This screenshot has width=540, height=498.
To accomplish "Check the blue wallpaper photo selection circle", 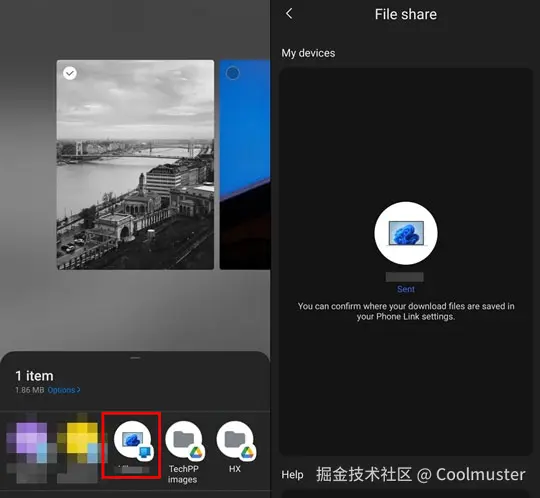I will [x=233, y=73].
